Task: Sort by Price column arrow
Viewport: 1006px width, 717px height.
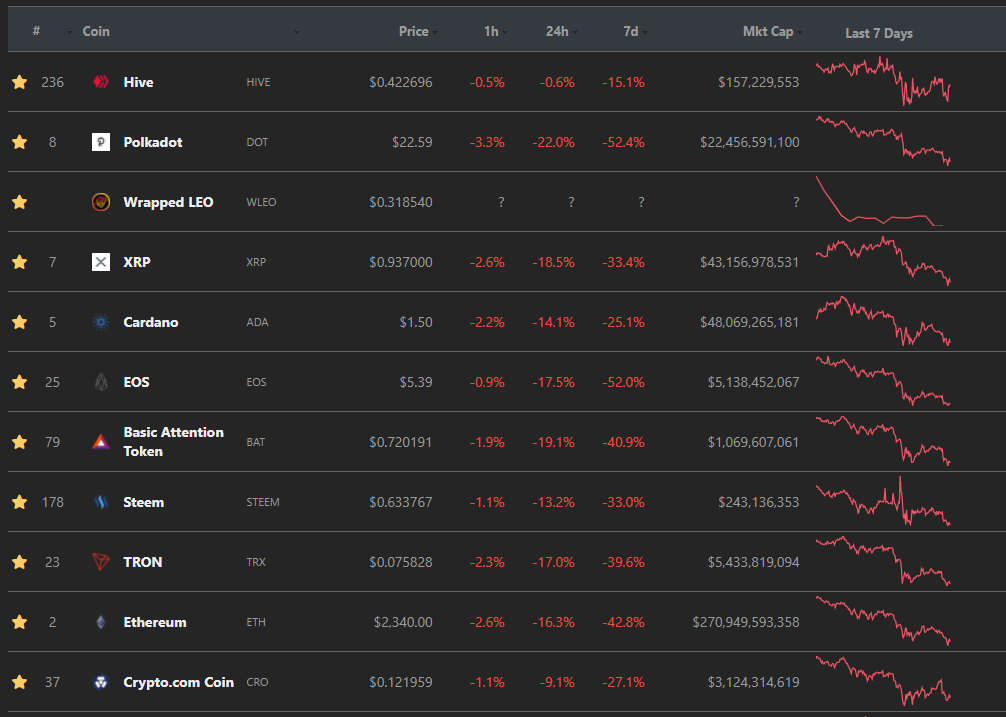Action: tap(435, 32)
